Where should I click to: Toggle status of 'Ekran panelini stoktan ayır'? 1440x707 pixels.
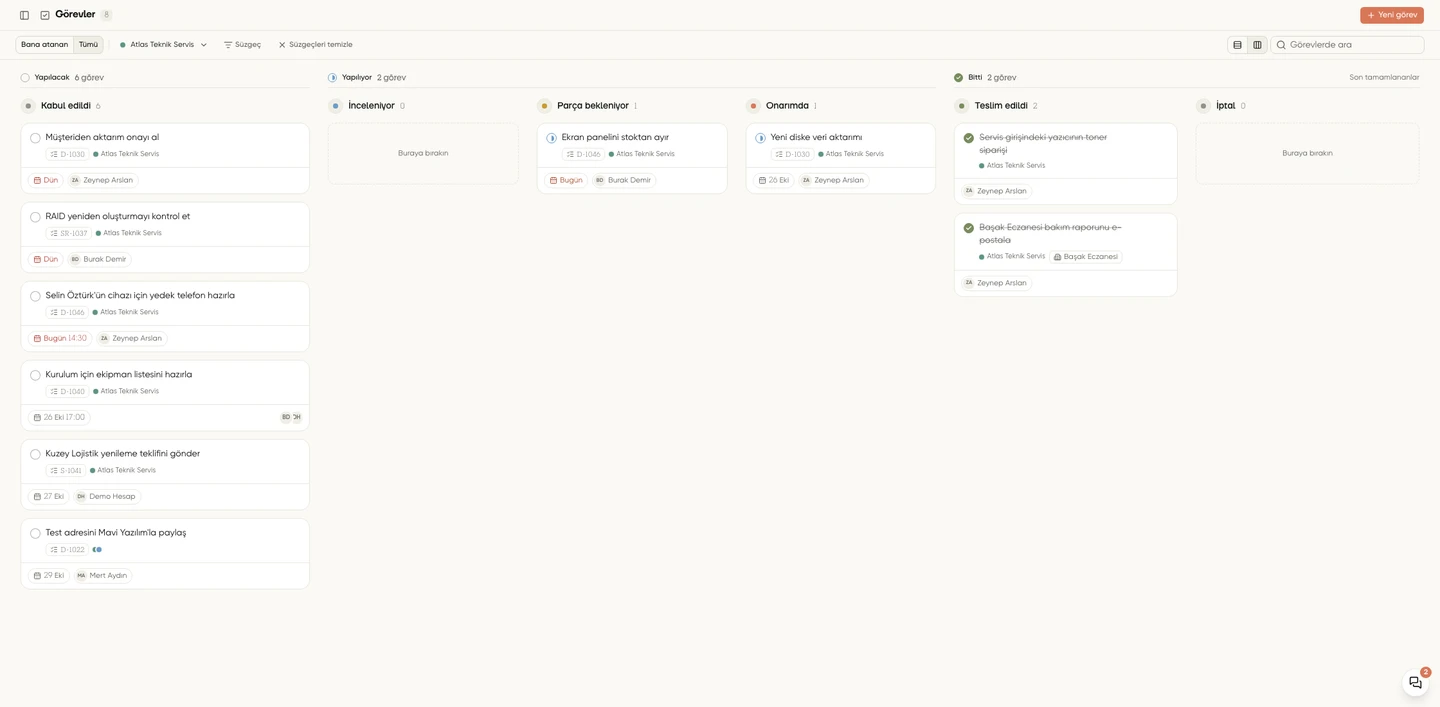coord(551,138)
